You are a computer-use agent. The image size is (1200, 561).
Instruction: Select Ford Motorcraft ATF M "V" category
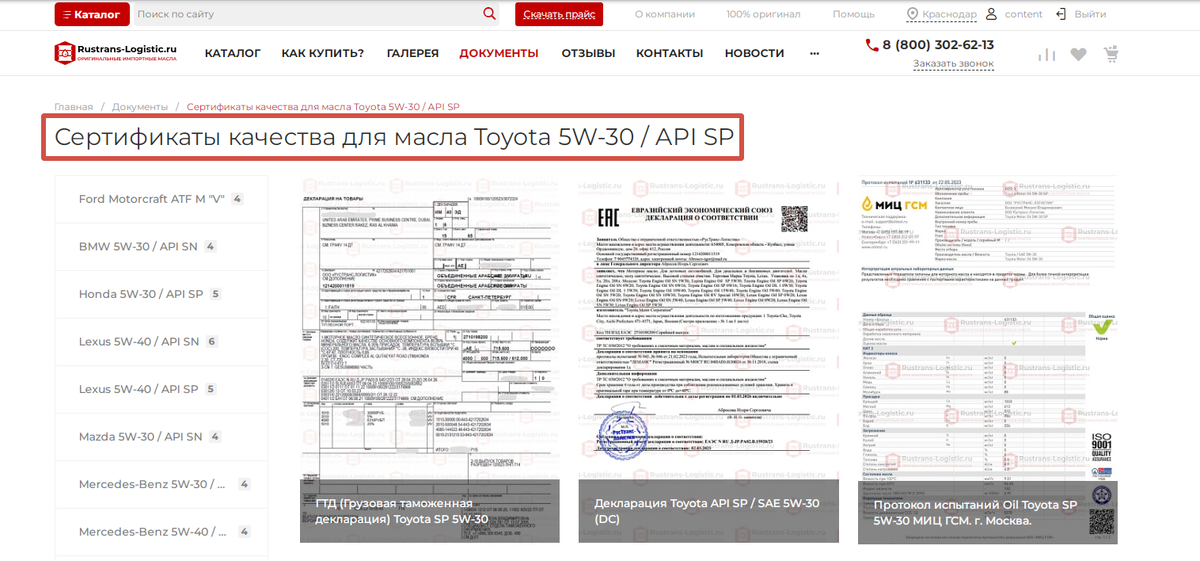click(161, 199)
